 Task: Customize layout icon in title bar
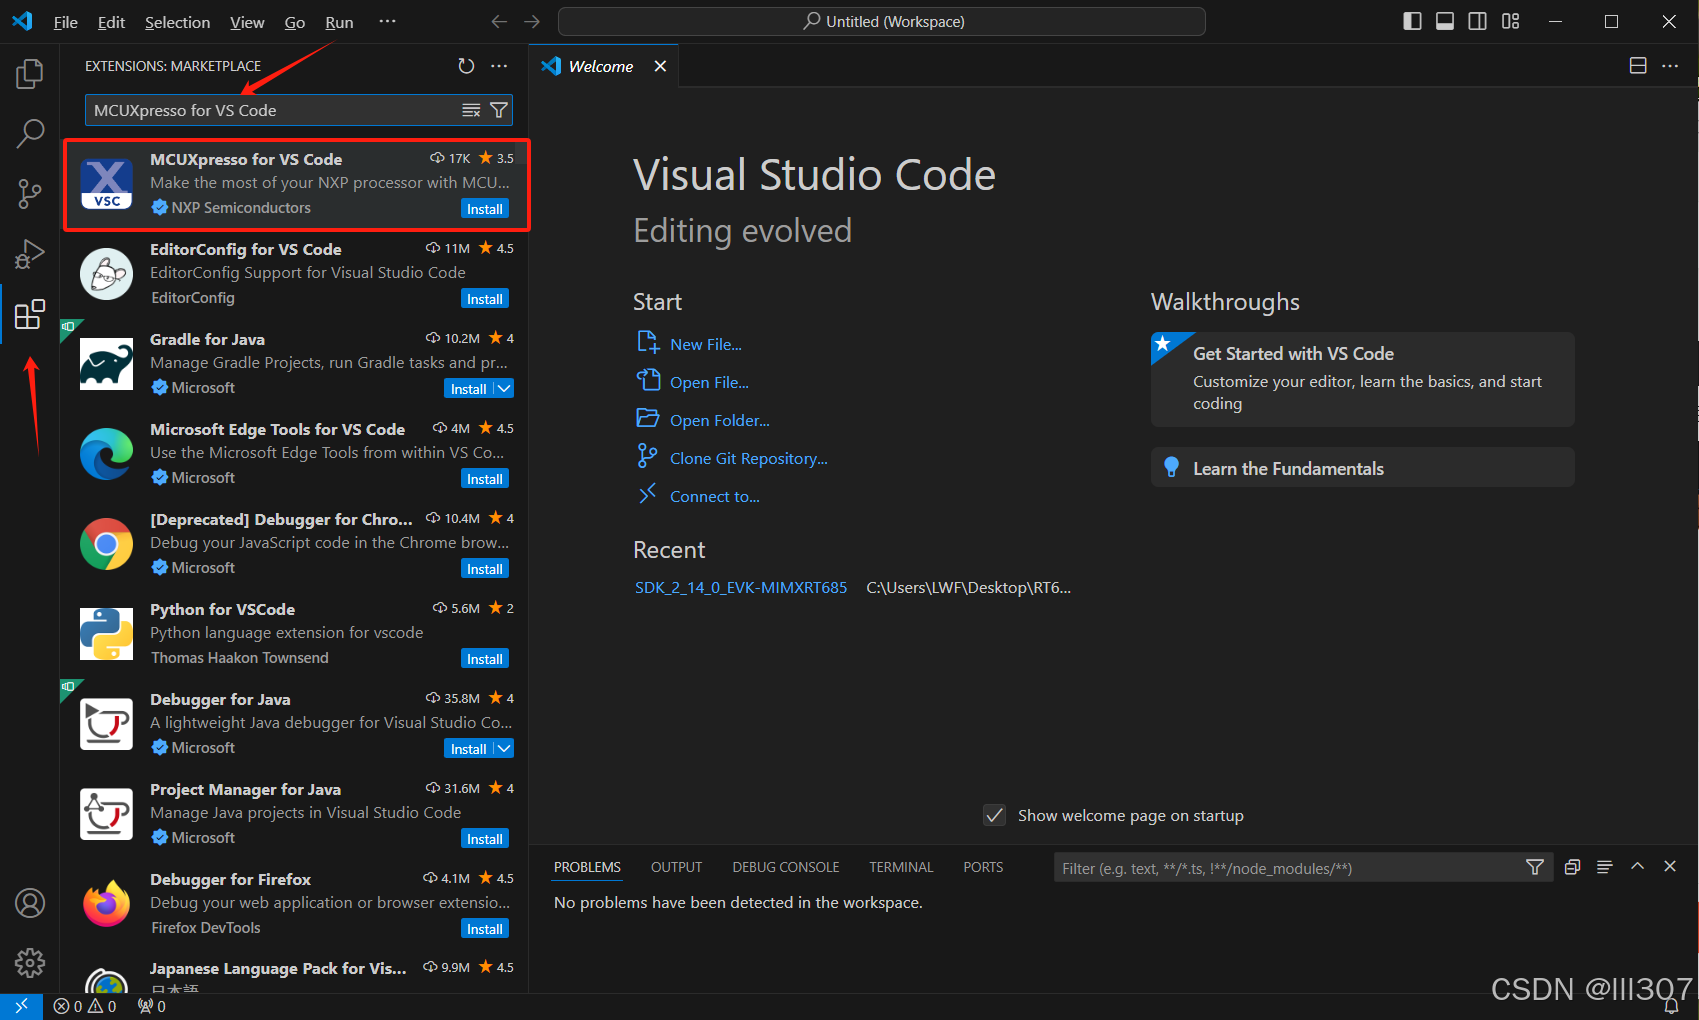pos(1510,21)
